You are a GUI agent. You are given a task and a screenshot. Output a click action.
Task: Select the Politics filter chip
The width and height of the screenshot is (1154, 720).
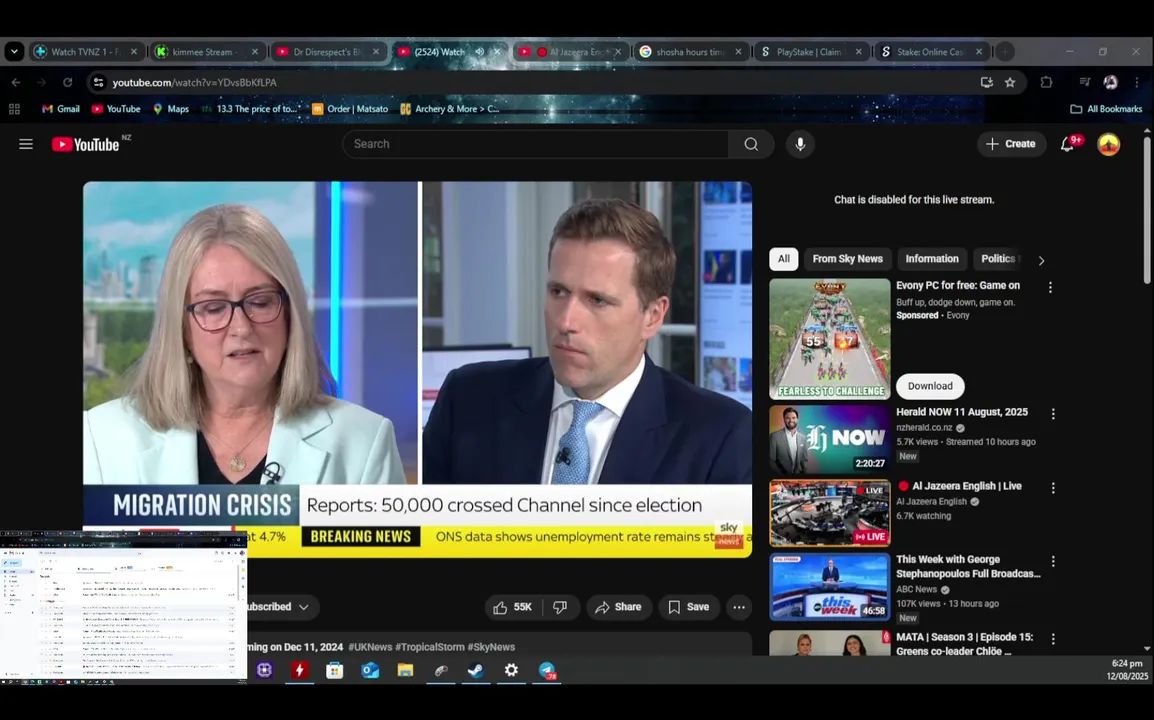click(998, 259)
